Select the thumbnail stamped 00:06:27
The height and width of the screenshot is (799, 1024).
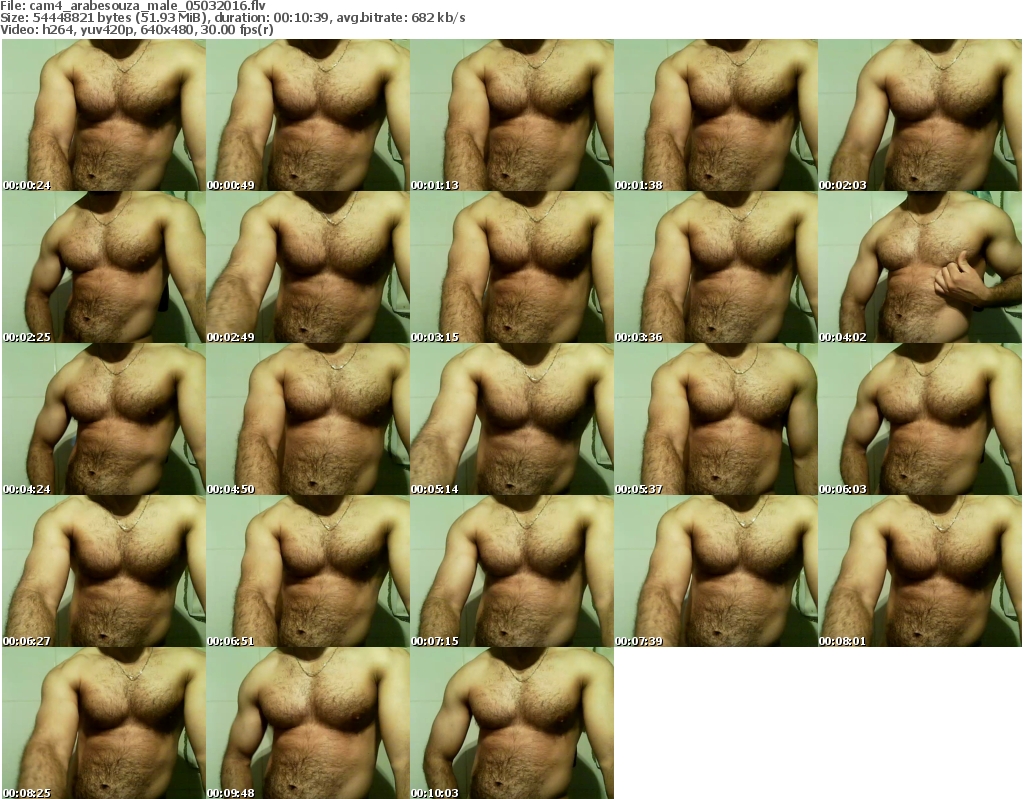[104, 571]
